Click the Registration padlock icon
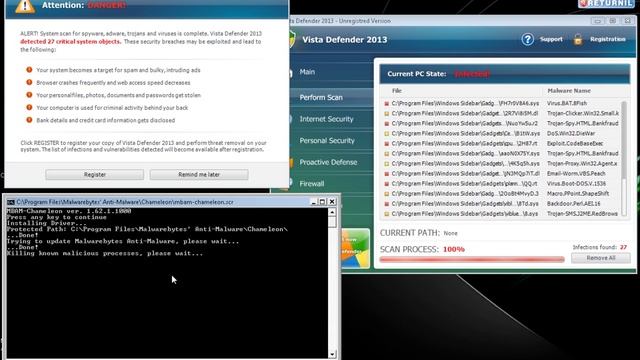Screen dimensions: 640x360 (x=578, y=39)
